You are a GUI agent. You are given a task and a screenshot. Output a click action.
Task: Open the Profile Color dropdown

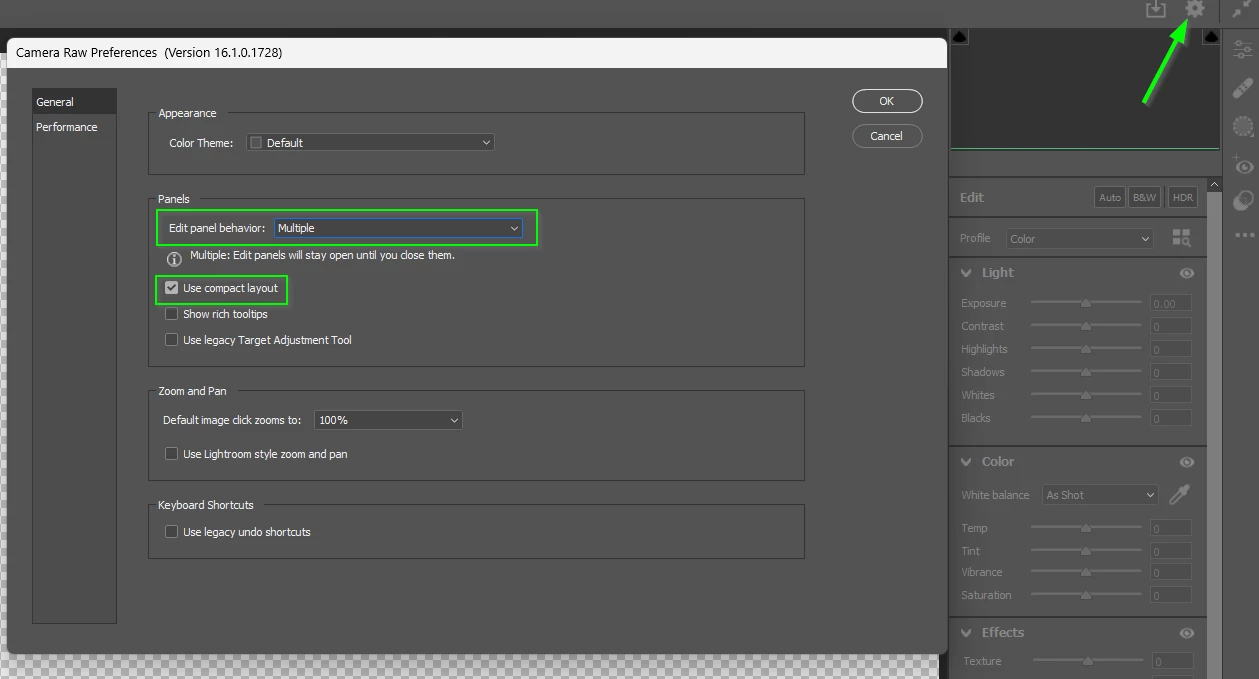[1081, 239]
